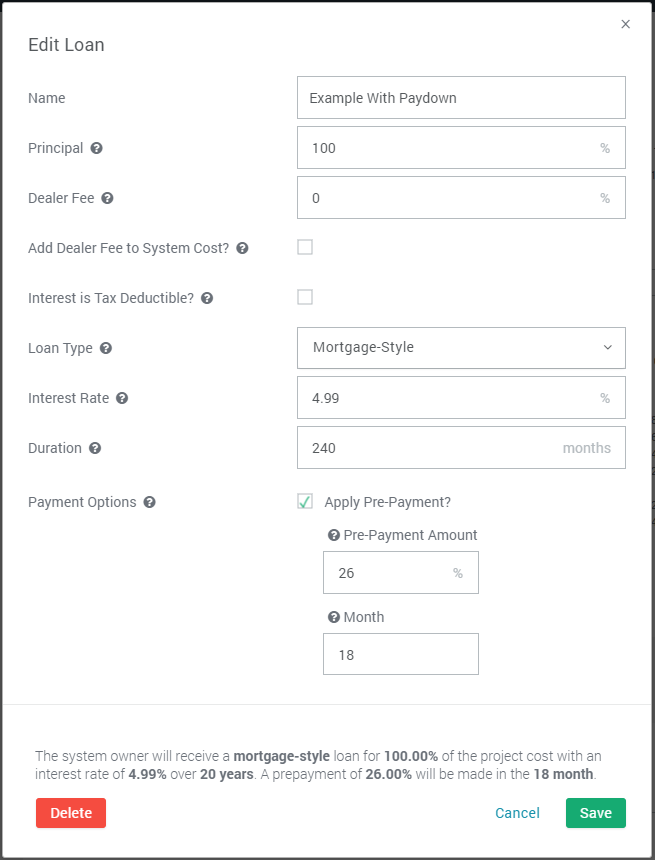Screen dimensions: 655x860
Task: Click the red Delete button
Action: pos(71,813)
